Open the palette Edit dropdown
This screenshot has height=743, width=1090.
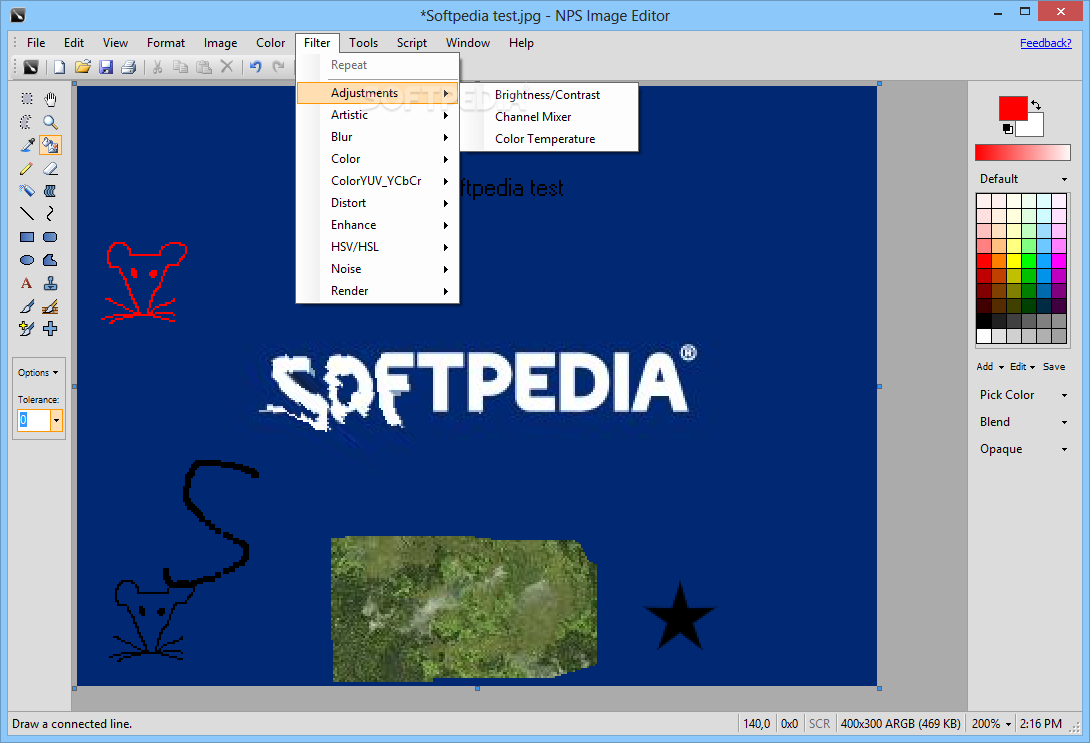[x=1023, y=366]
